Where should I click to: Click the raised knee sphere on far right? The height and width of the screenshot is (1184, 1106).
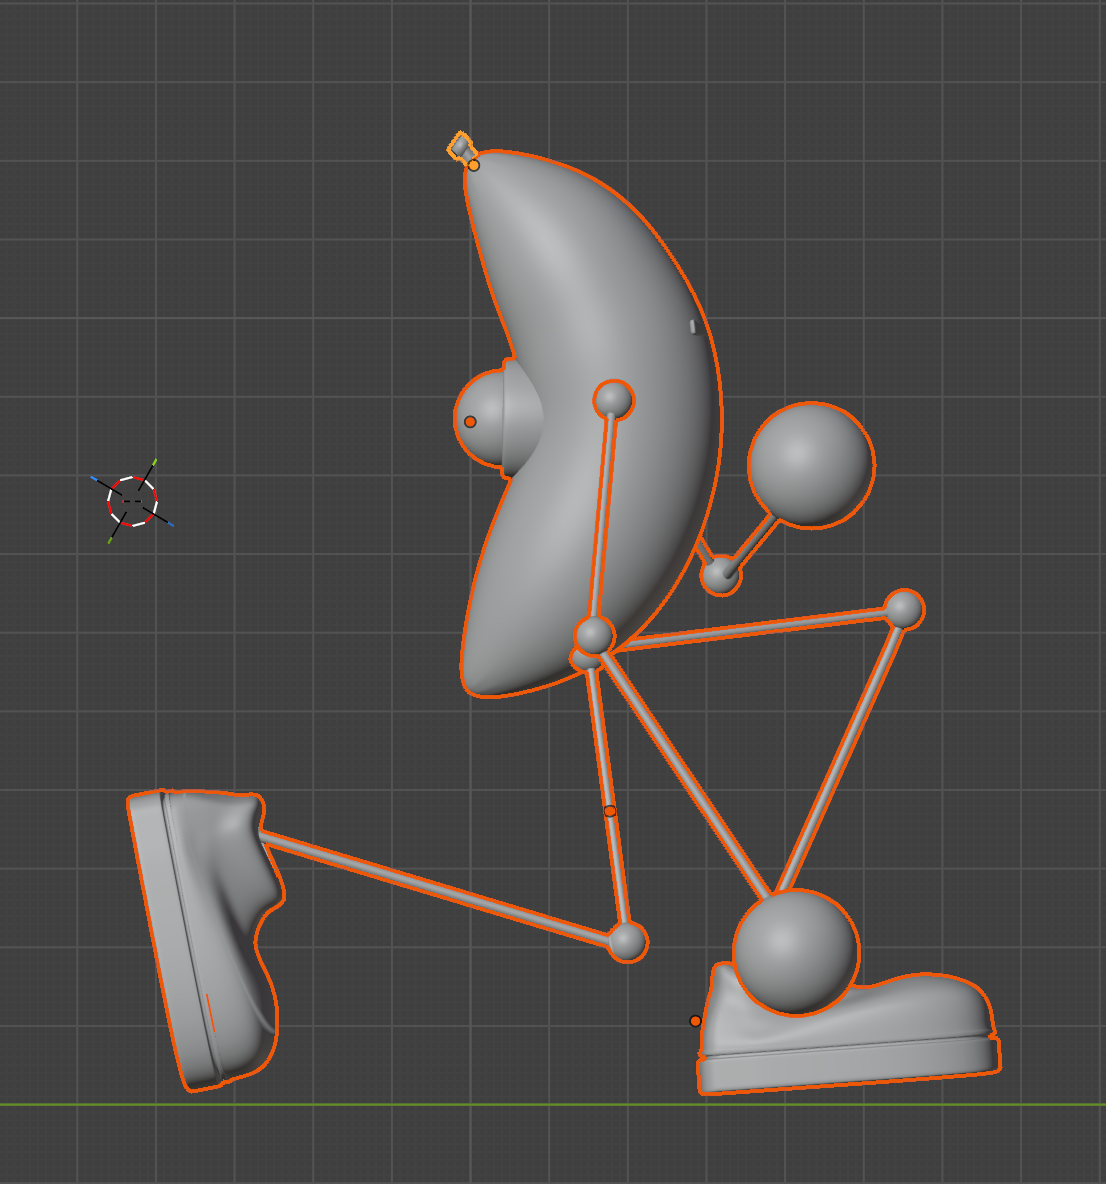coord(904,609)
